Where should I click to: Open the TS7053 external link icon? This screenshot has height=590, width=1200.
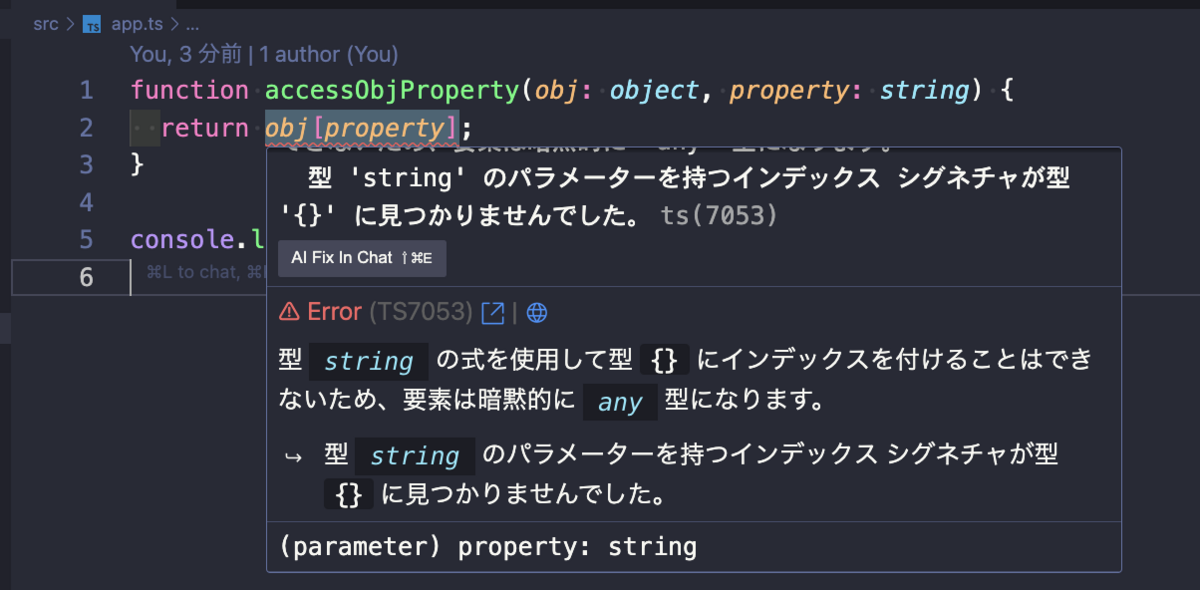click(x=493, y=312)
